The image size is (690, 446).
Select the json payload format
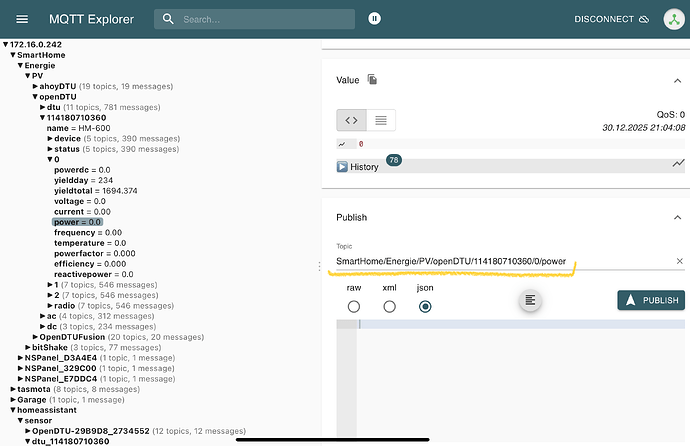425,306
